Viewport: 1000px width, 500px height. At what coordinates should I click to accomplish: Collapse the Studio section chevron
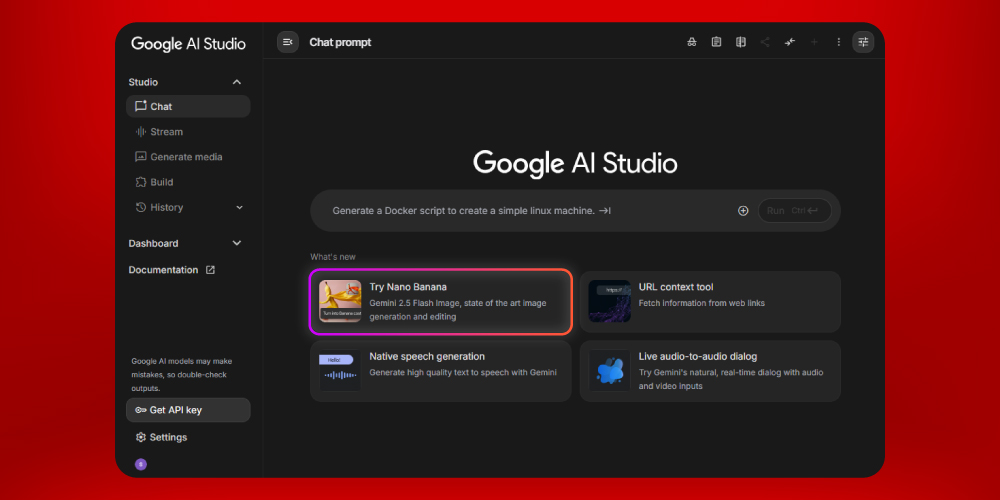point(237,82)
